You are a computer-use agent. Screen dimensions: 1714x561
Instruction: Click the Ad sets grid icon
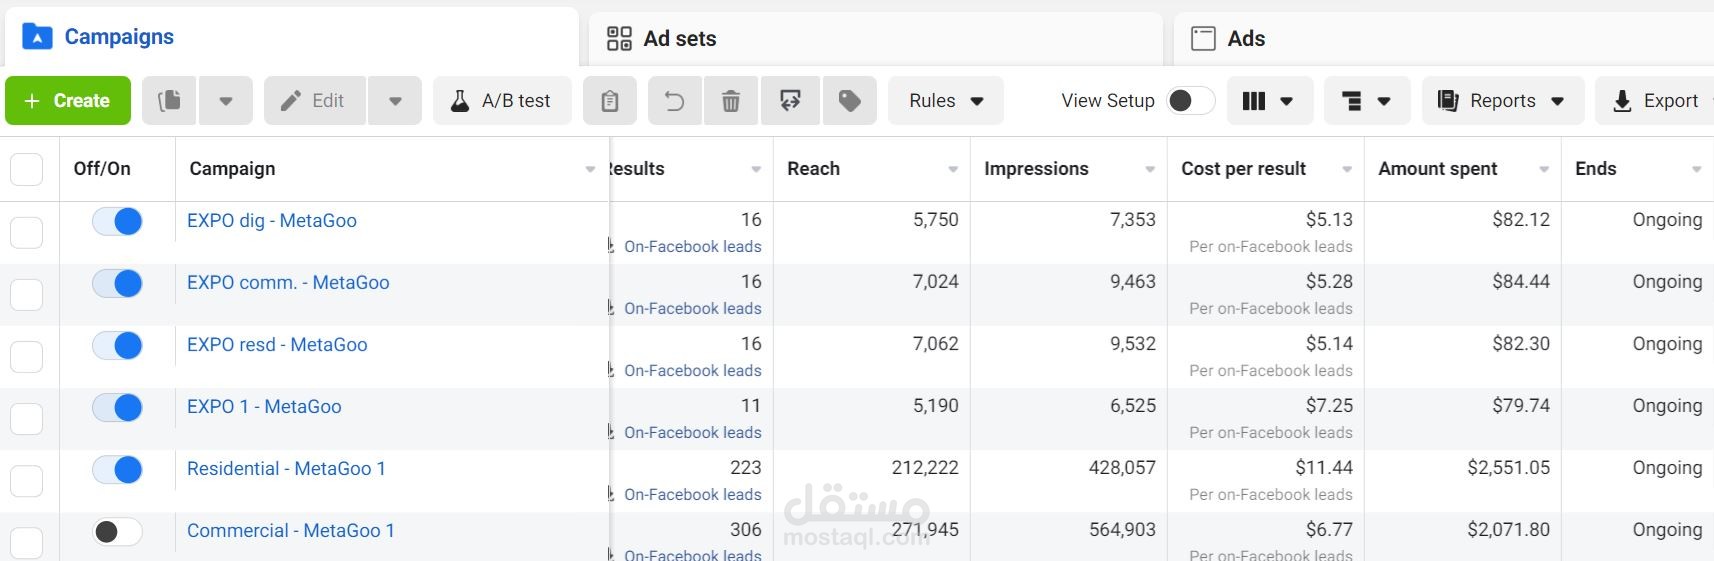[619, 39]
